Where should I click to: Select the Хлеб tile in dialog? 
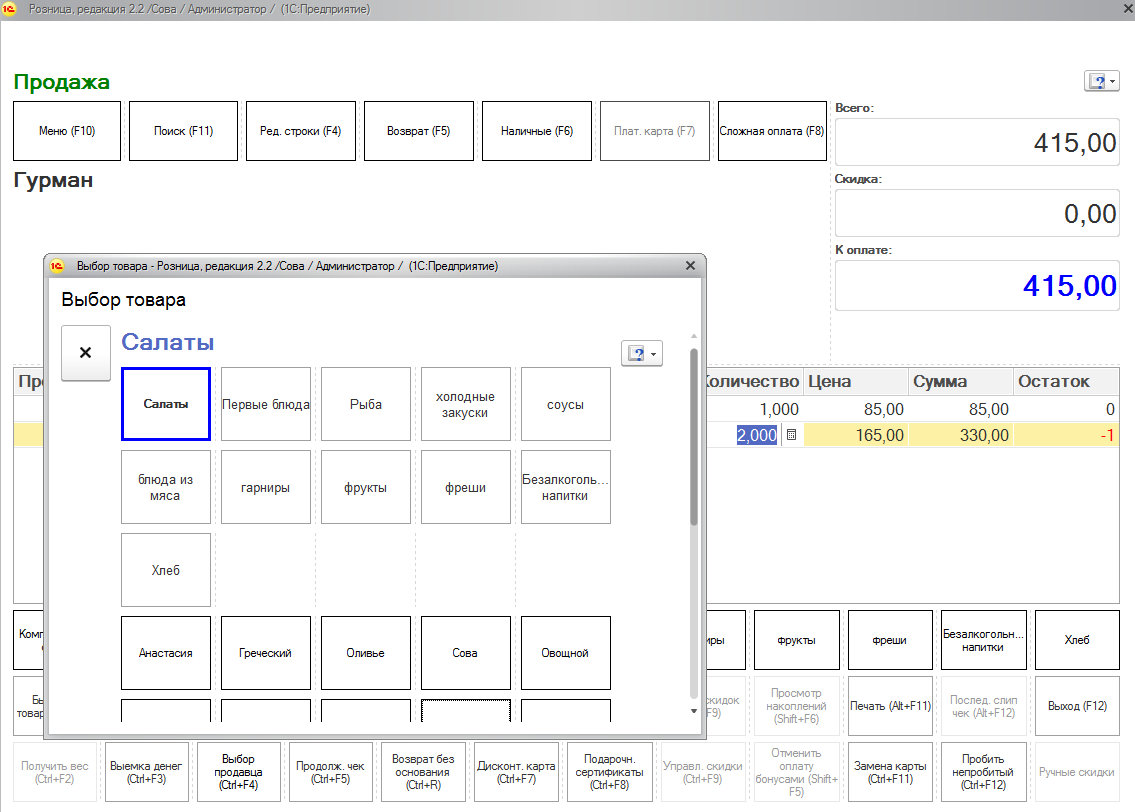pyautogui.click(x=166, y=570)
